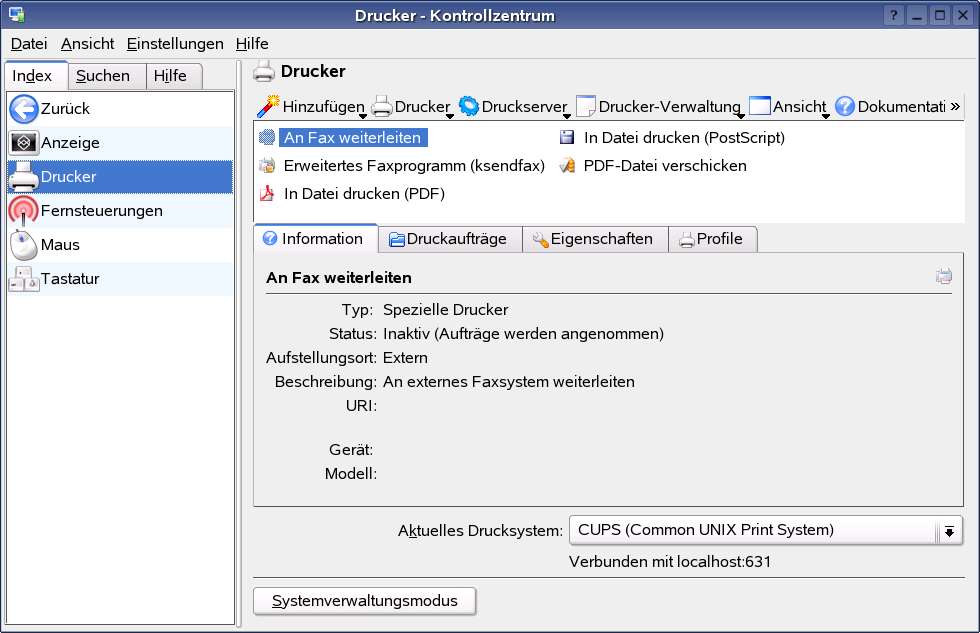Open the Einstellungen menu
The width and height of the screenshot is (980, 633).
click(x=174, y=44)
